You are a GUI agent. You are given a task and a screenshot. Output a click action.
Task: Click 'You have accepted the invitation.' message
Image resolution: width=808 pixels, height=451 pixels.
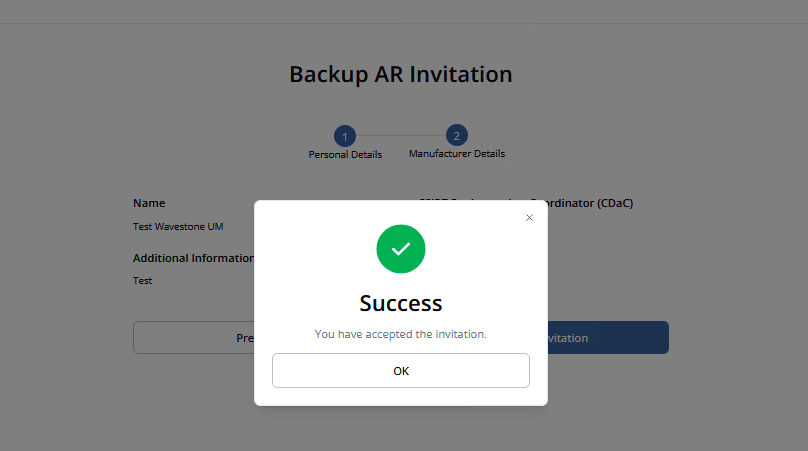point(400,334)
